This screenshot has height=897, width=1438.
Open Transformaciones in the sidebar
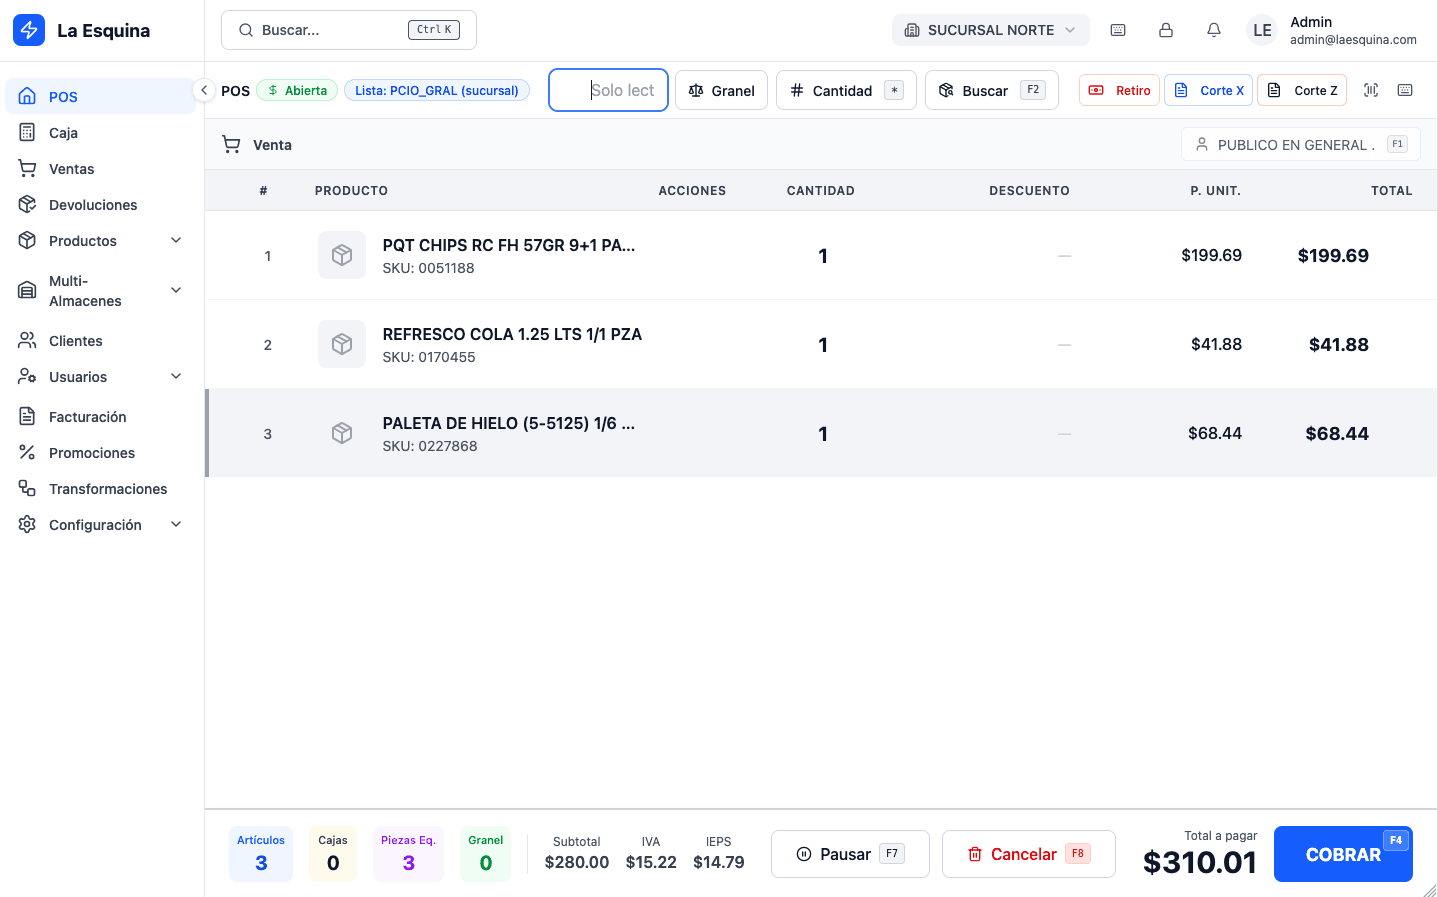pos(100,488)
